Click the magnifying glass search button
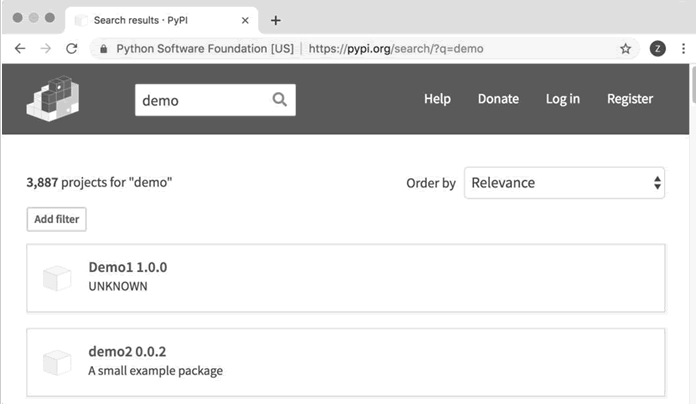 [279, 99]
